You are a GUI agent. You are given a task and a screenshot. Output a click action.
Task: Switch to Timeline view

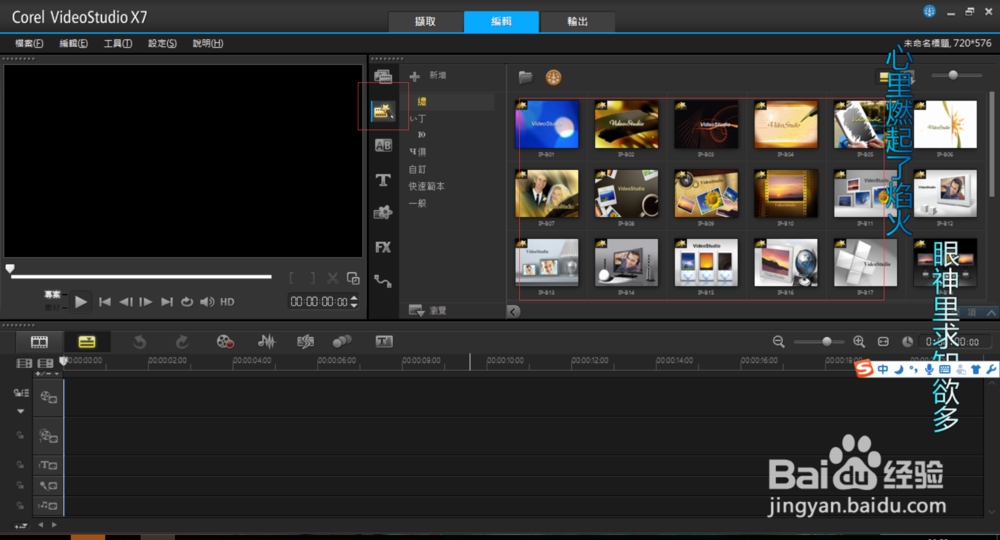tap(87, 342)
